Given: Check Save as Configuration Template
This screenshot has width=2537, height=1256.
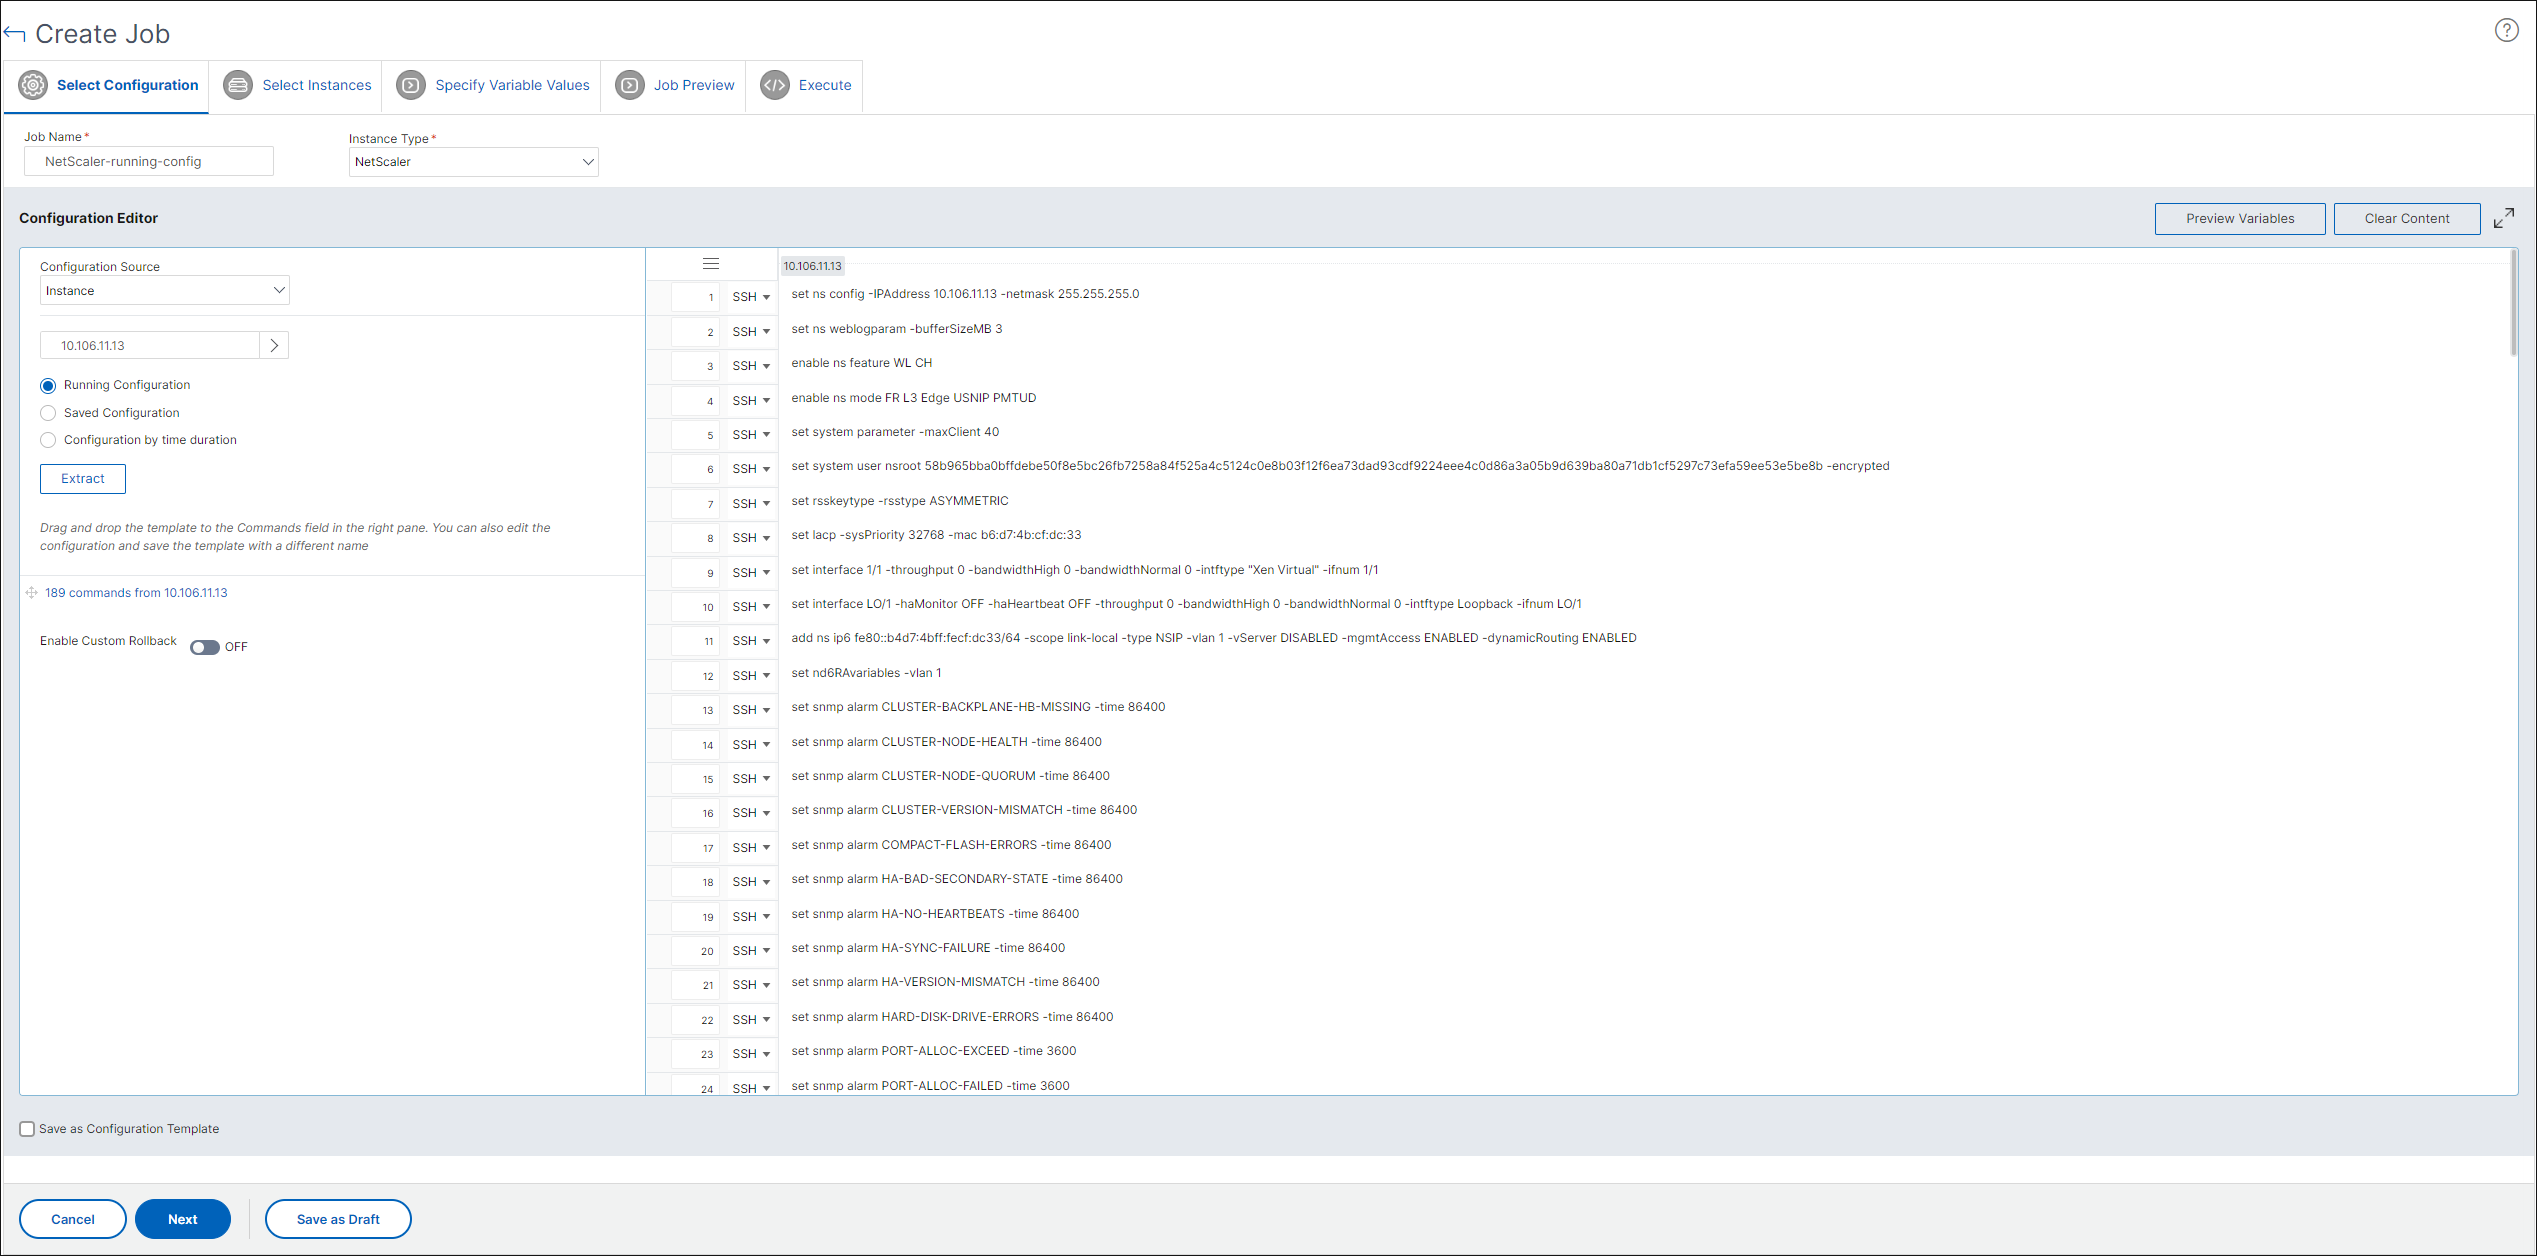Looking at the screenshot, I should coord(27,1129).
